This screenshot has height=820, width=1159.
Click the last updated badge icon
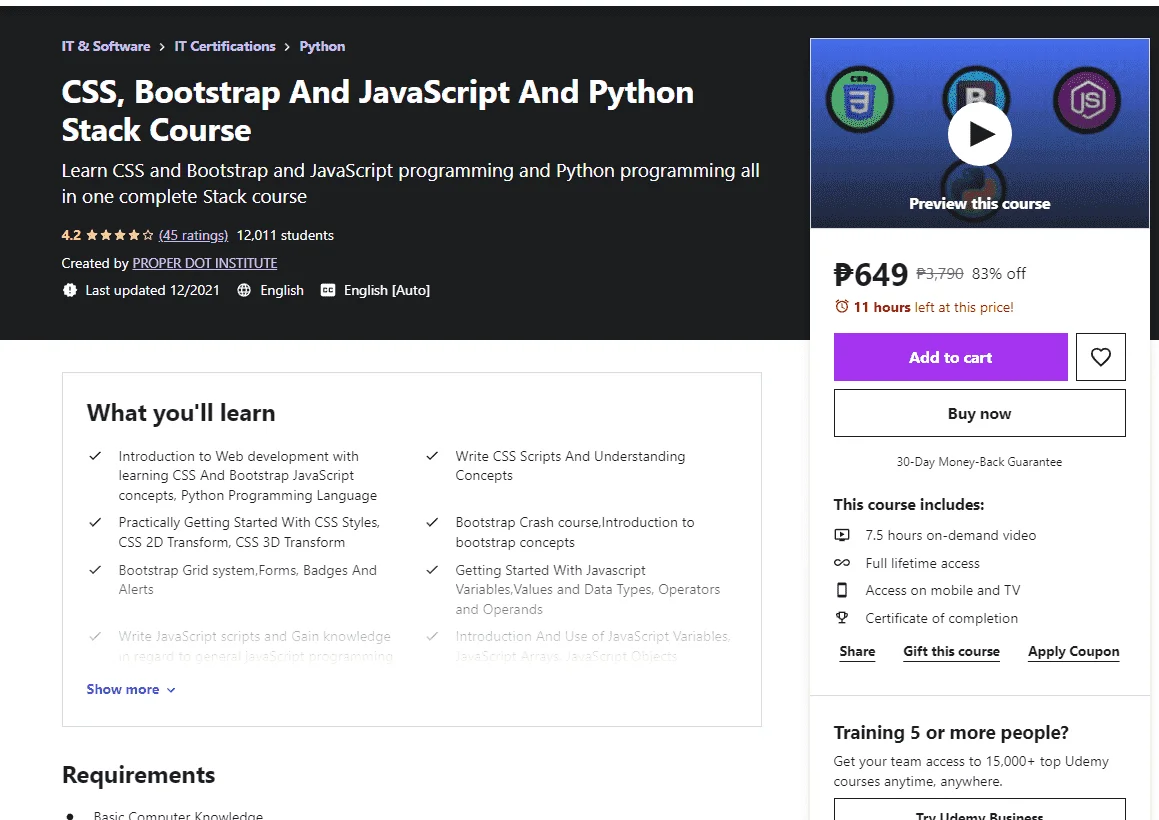pos(69,290)
